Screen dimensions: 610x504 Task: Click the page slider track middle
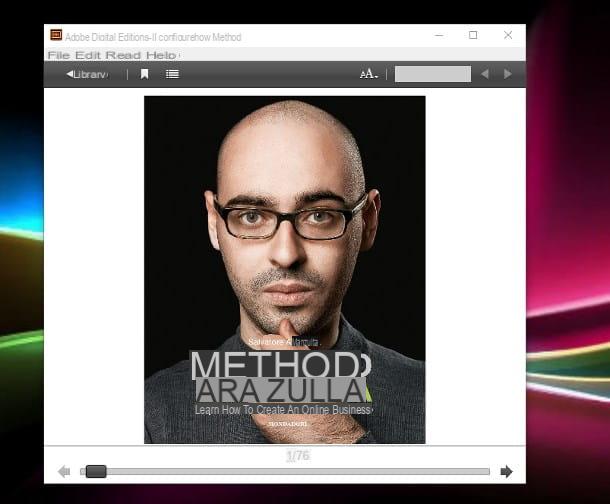click(285, 472)
